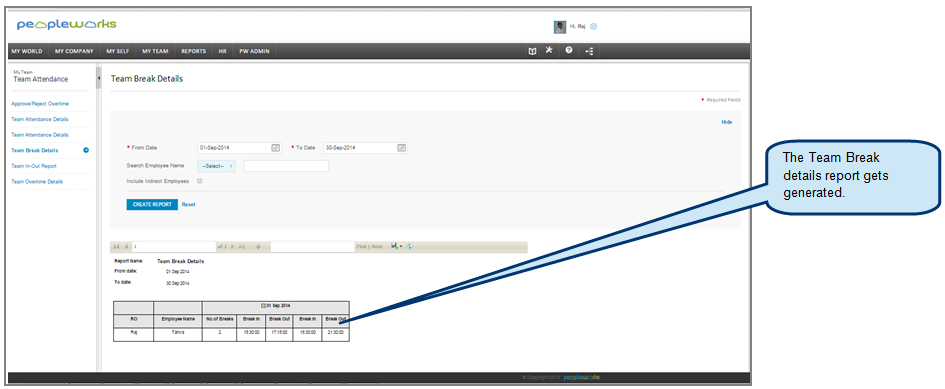Open the Search Employee Name select dropdown
The height and width of the screenshot is (389, 945).
pyautogui.click(x=216, y=166)
